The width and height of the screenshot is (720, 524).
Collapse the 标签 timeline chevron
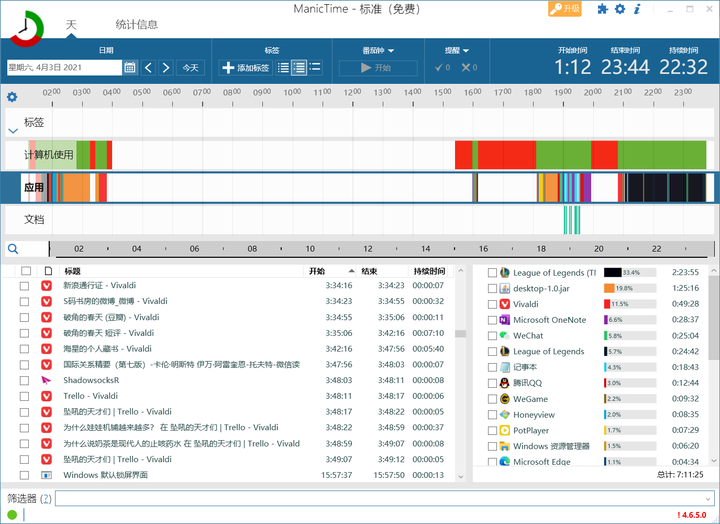click(13, 131)
